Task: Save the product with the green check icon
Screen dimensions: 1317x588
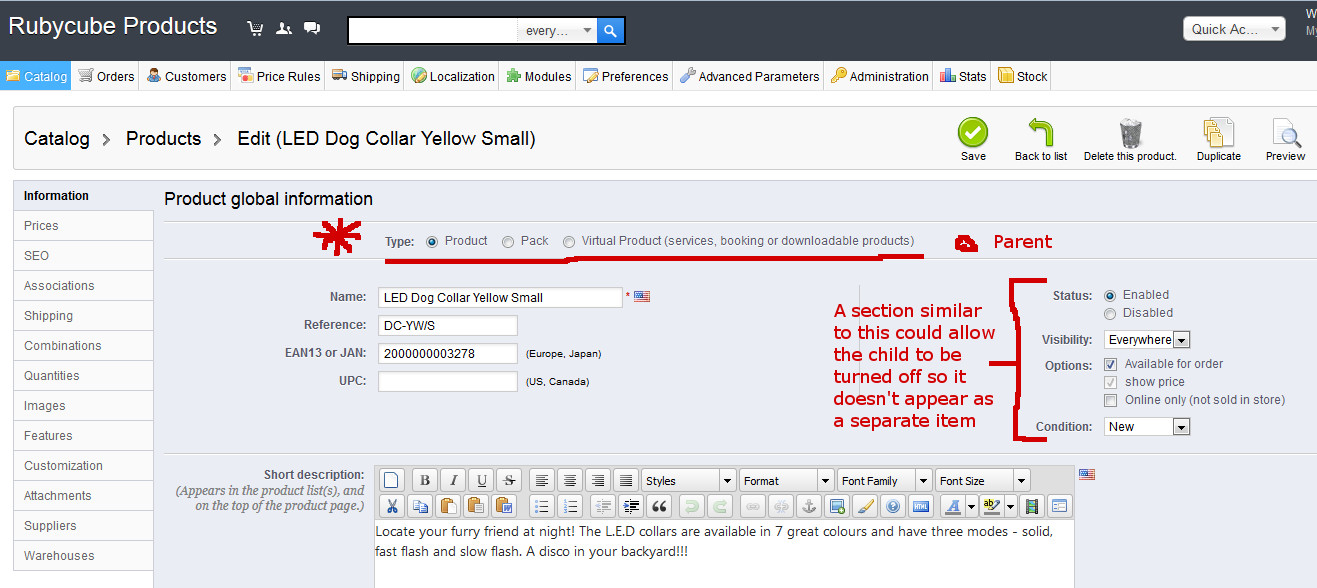Action: (973, 139)
